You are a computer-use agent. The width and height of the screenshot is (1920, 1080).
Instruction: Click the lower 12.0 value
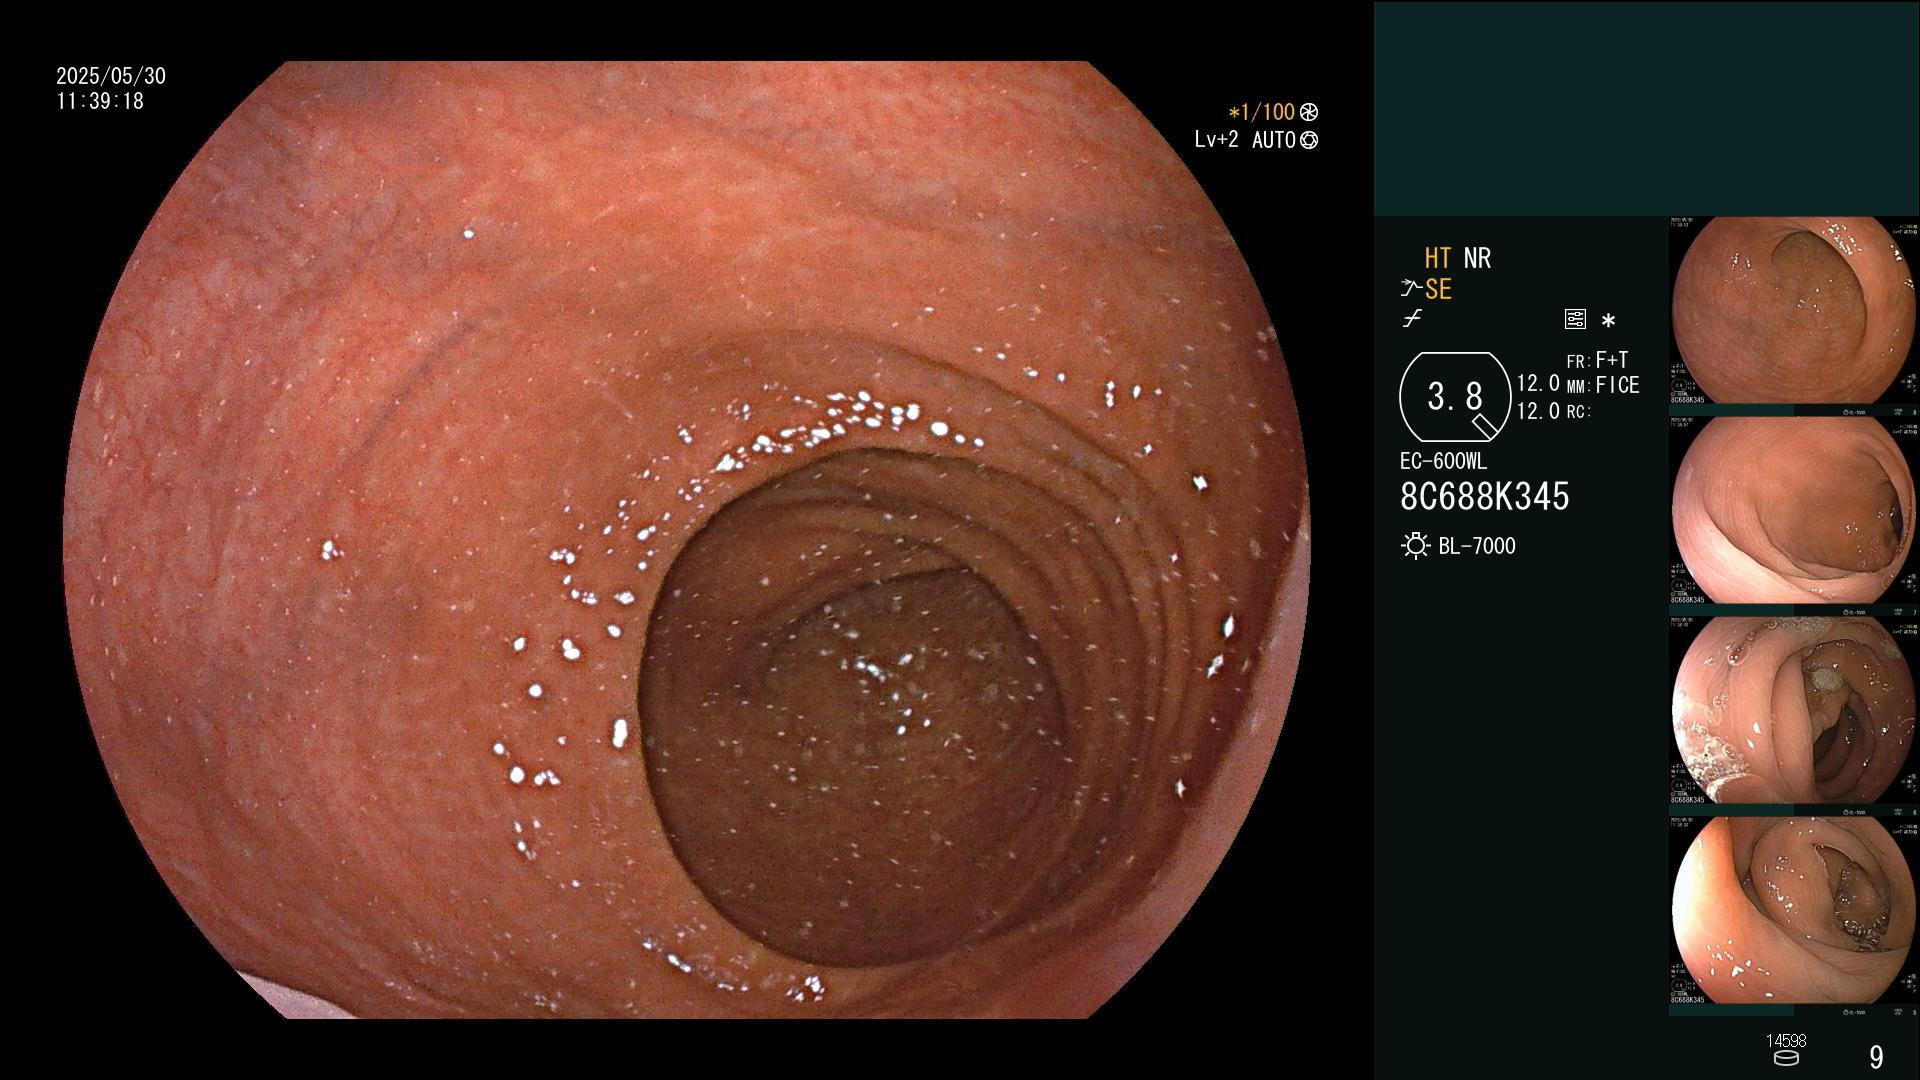coord(1538,411)
